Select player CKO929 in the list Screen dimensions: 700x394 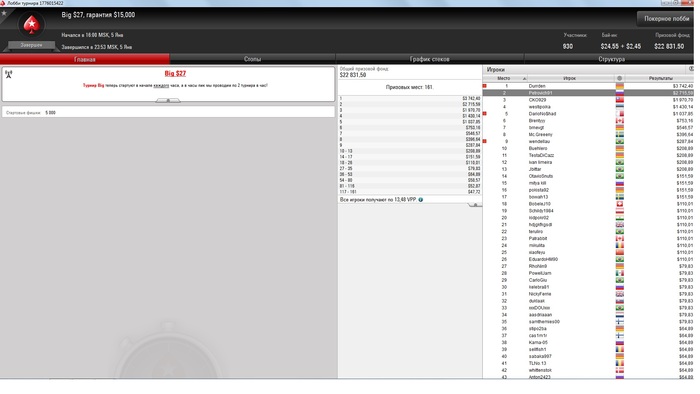(588, 100)
